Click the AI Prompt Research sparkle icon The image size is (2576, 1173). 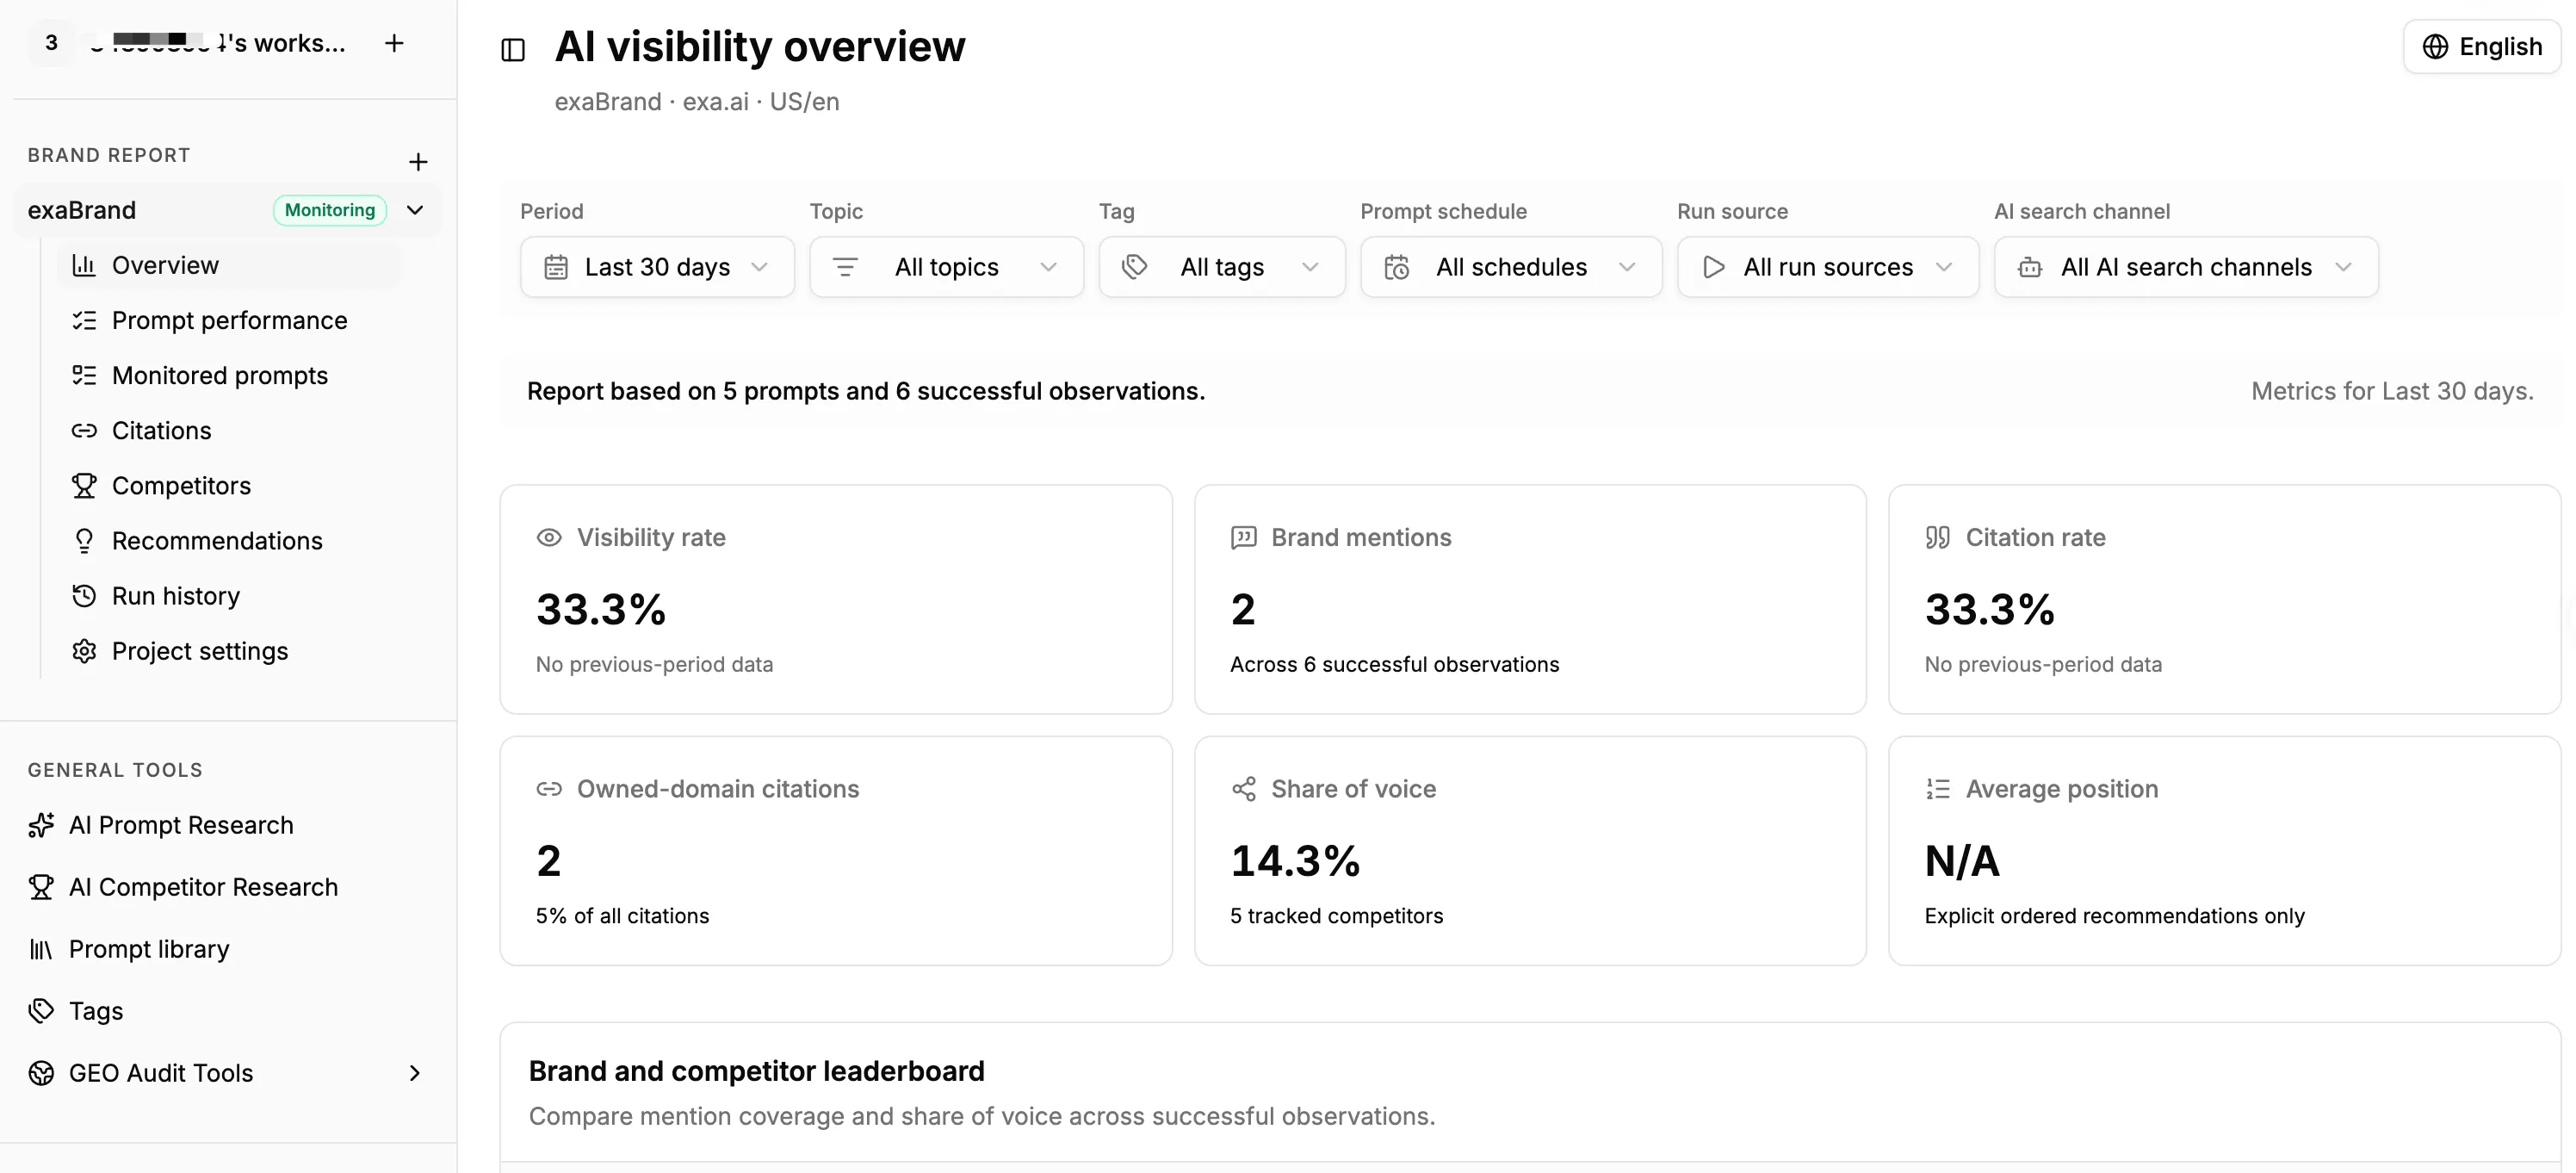coord(41,825)
